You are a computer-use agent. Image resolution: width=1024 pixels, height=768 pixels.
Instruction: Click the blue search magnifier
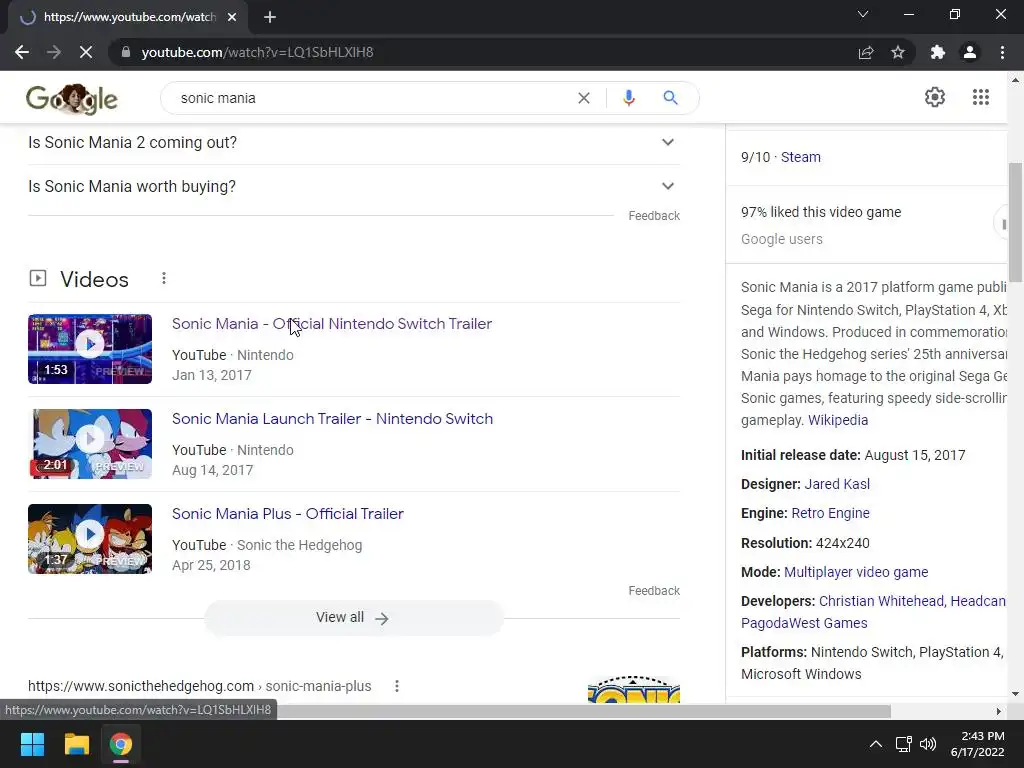pos(670,98)
